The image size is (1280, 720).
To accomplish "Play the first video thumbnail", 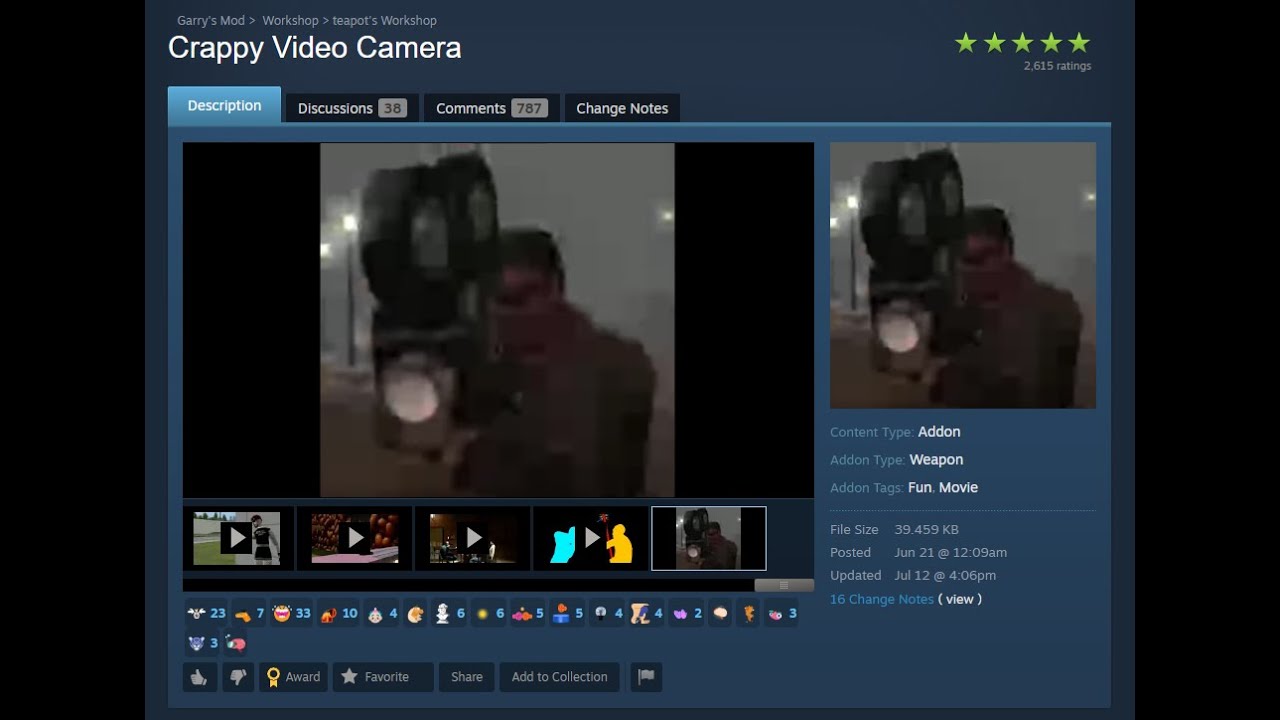I will 237,538.
